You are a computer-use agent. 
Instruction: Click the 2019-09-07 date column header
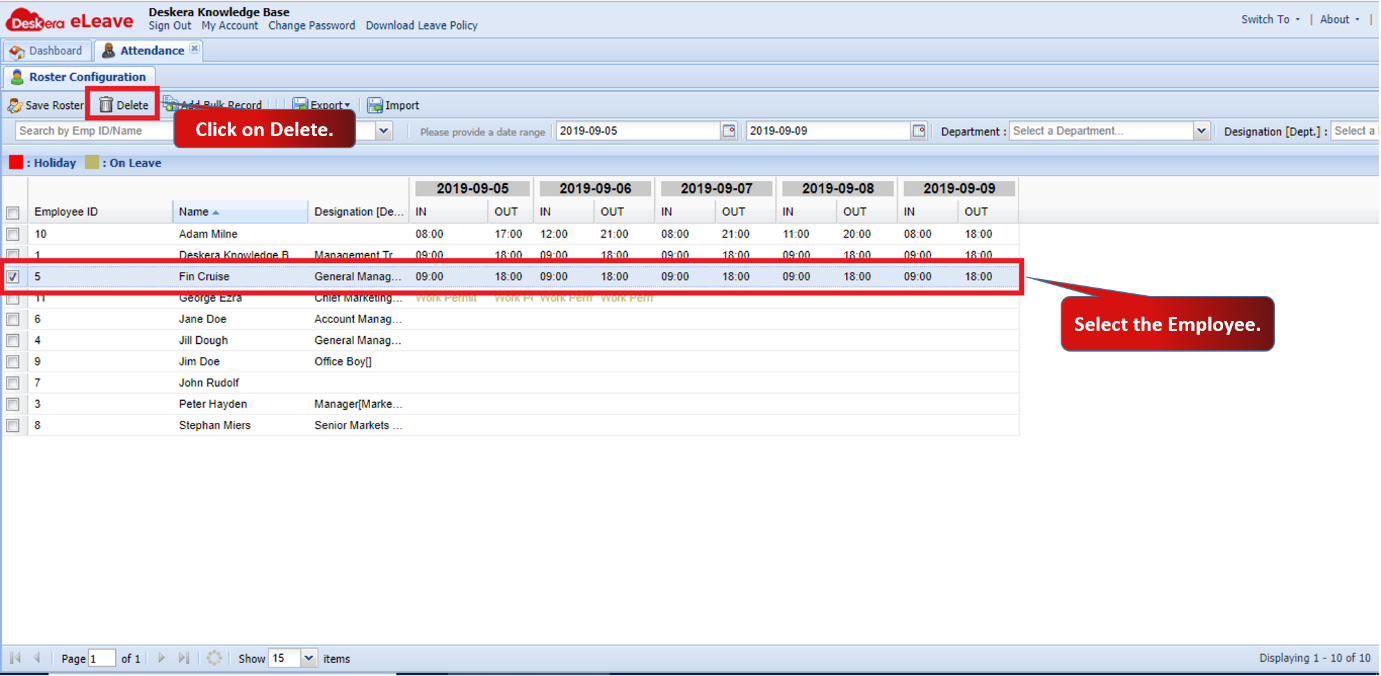click(716, 189)
